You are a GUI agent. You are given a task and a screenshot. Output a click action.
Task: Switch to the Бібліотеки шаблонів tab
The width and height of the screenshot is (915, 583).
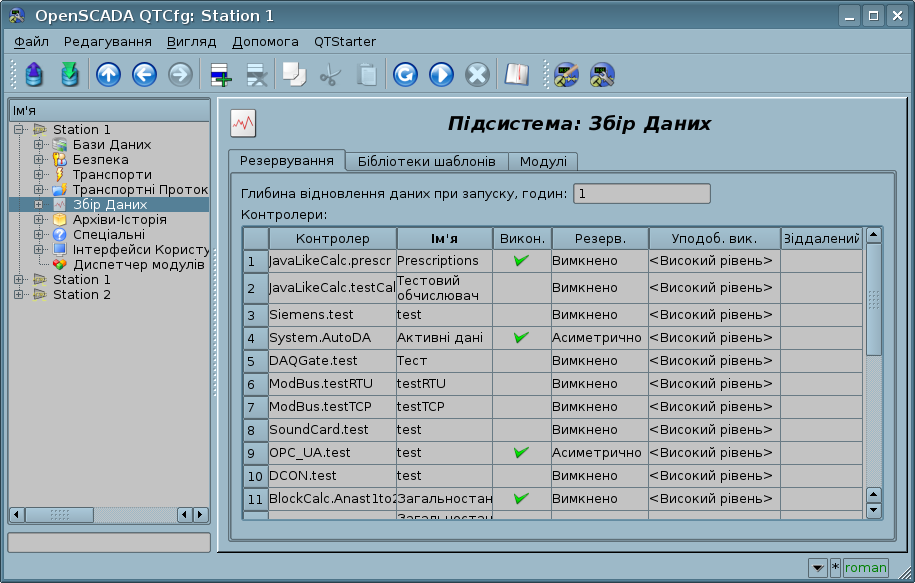coord(426,161)
